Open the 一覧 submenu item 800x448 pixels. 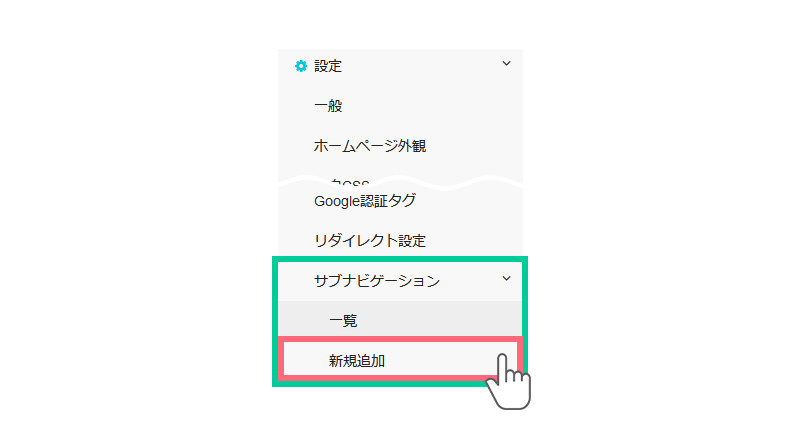tap(343, 320)
